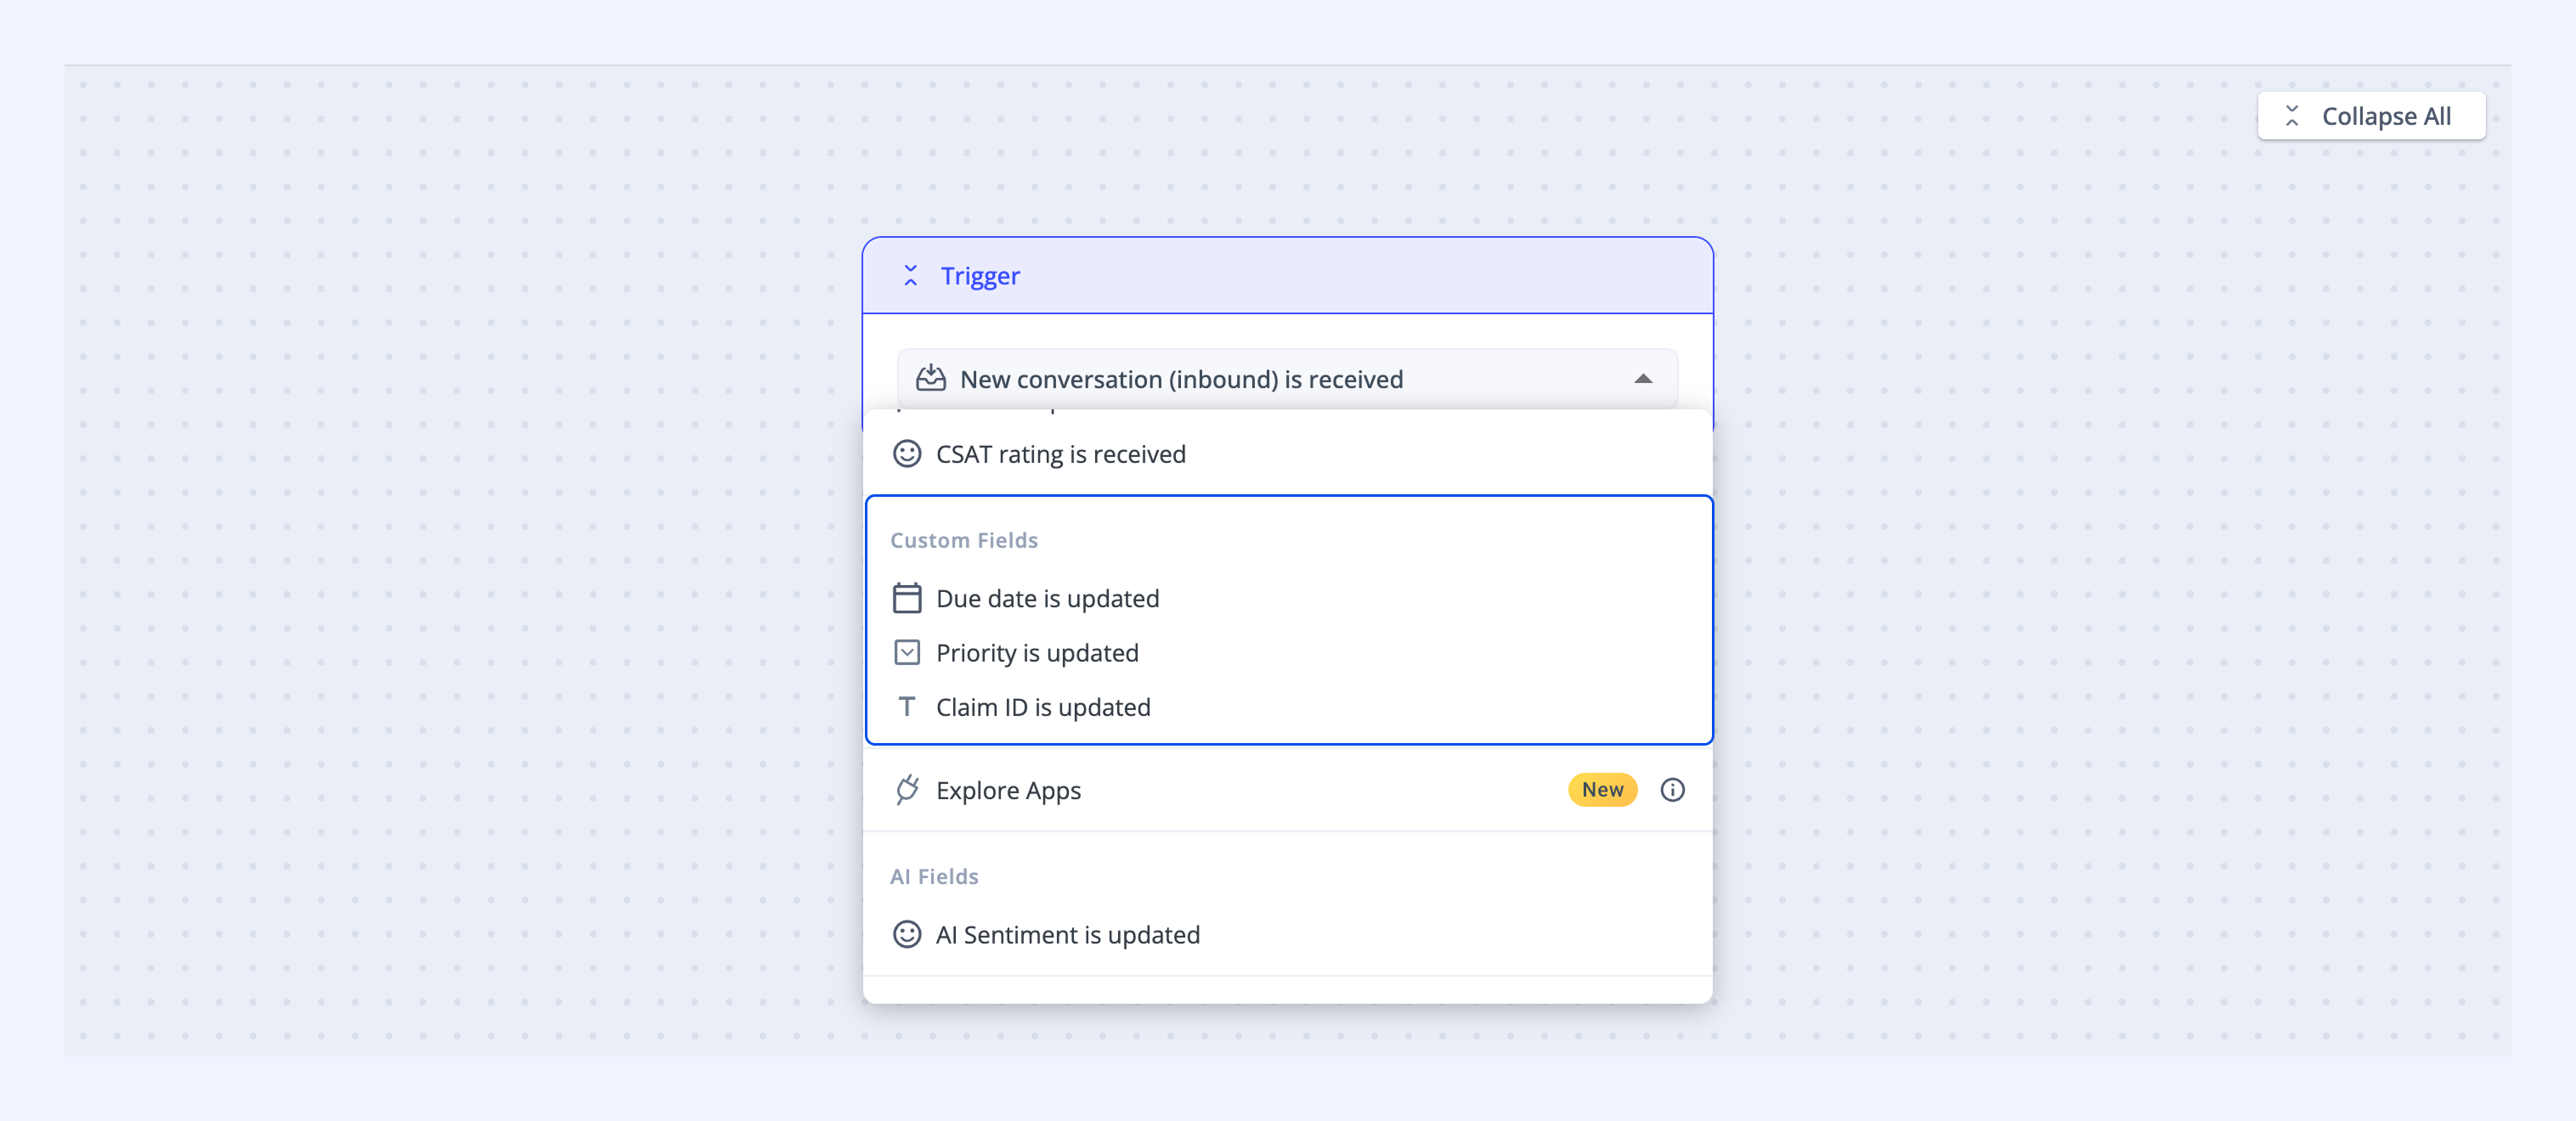Click the Trigger collapse chevron icon
Screen dimensions: 2576x1121
(910, 276)
